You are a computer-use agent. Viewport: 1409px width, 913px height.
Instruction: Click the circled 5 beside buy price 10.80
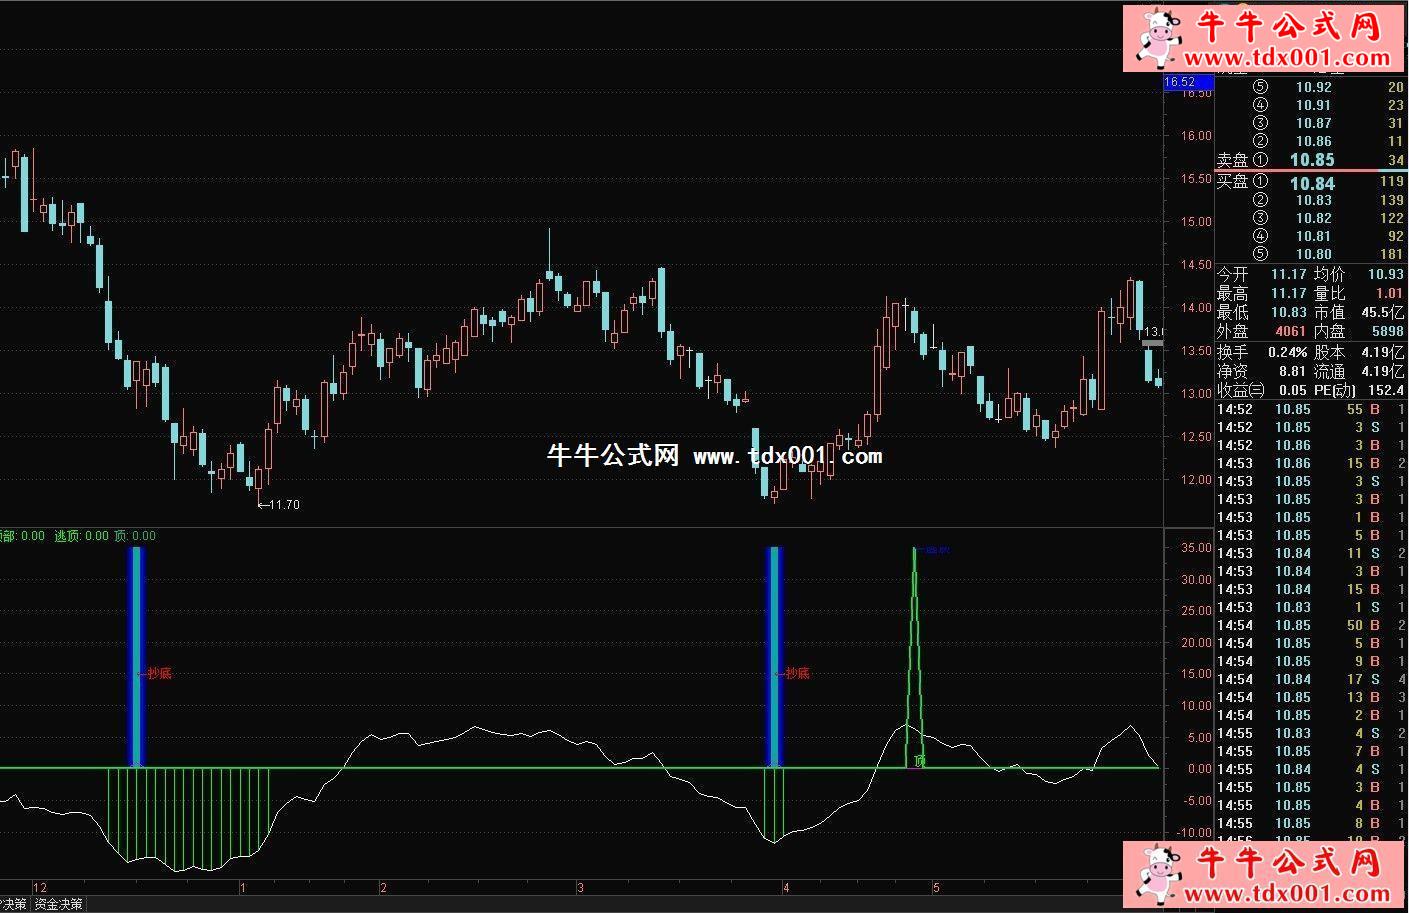coord(1260,254)
